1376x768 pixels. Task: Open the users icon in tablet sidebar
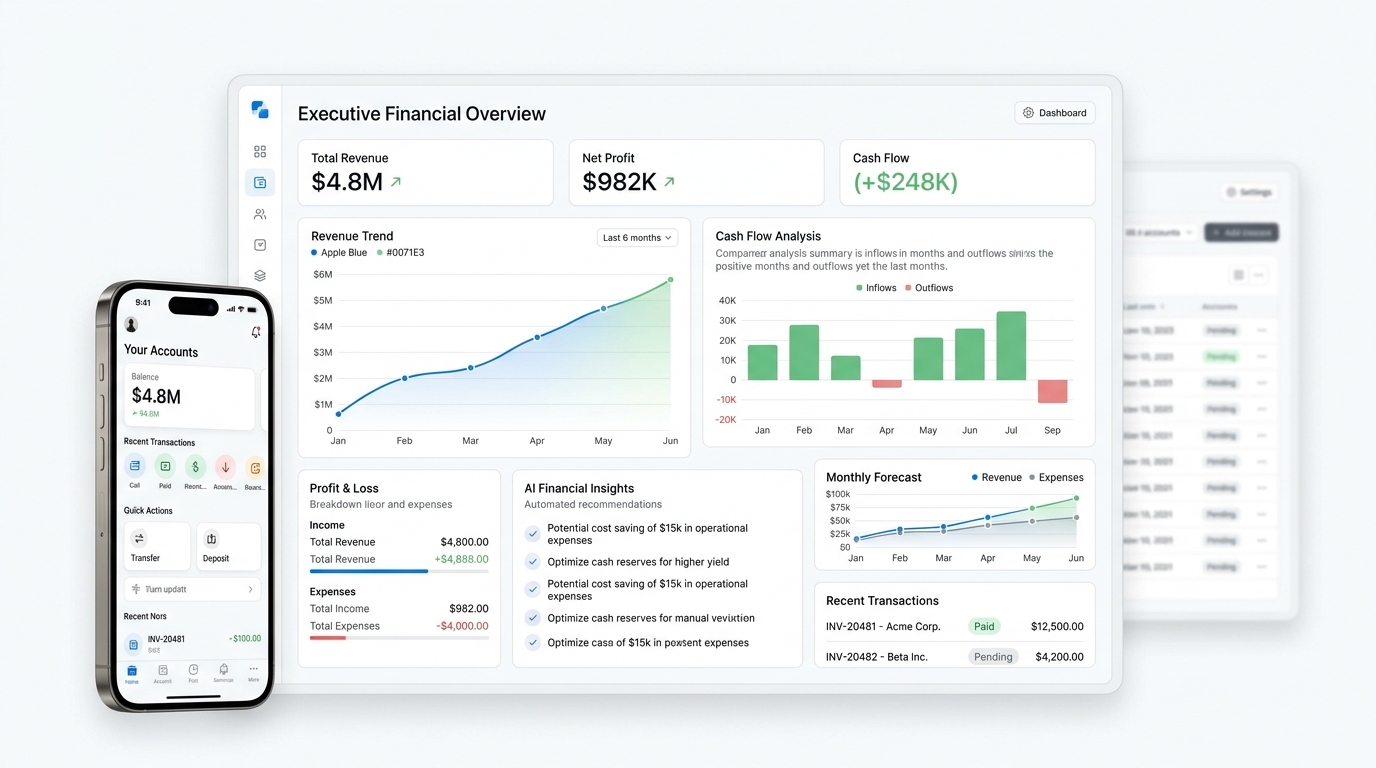(x=260, y=214)
